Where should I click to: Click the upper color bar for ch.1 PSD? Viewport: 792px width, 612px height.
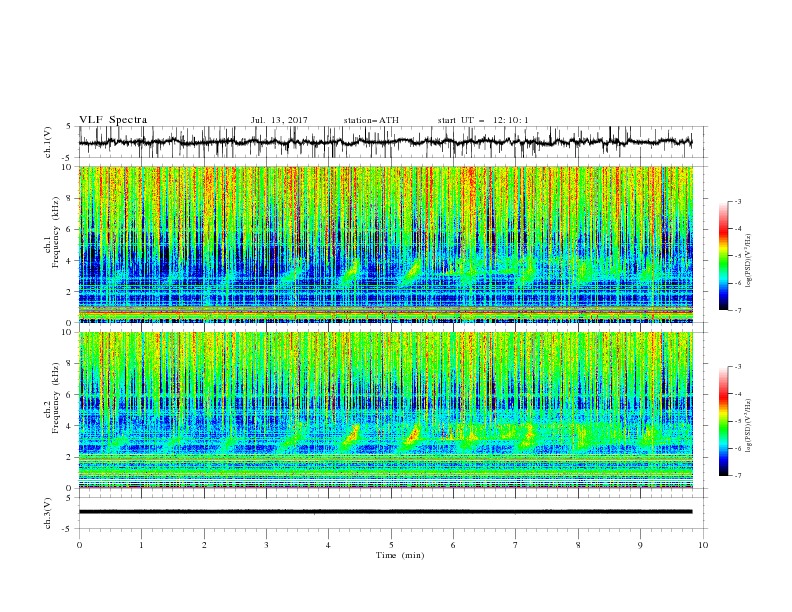tap(724, 255)
